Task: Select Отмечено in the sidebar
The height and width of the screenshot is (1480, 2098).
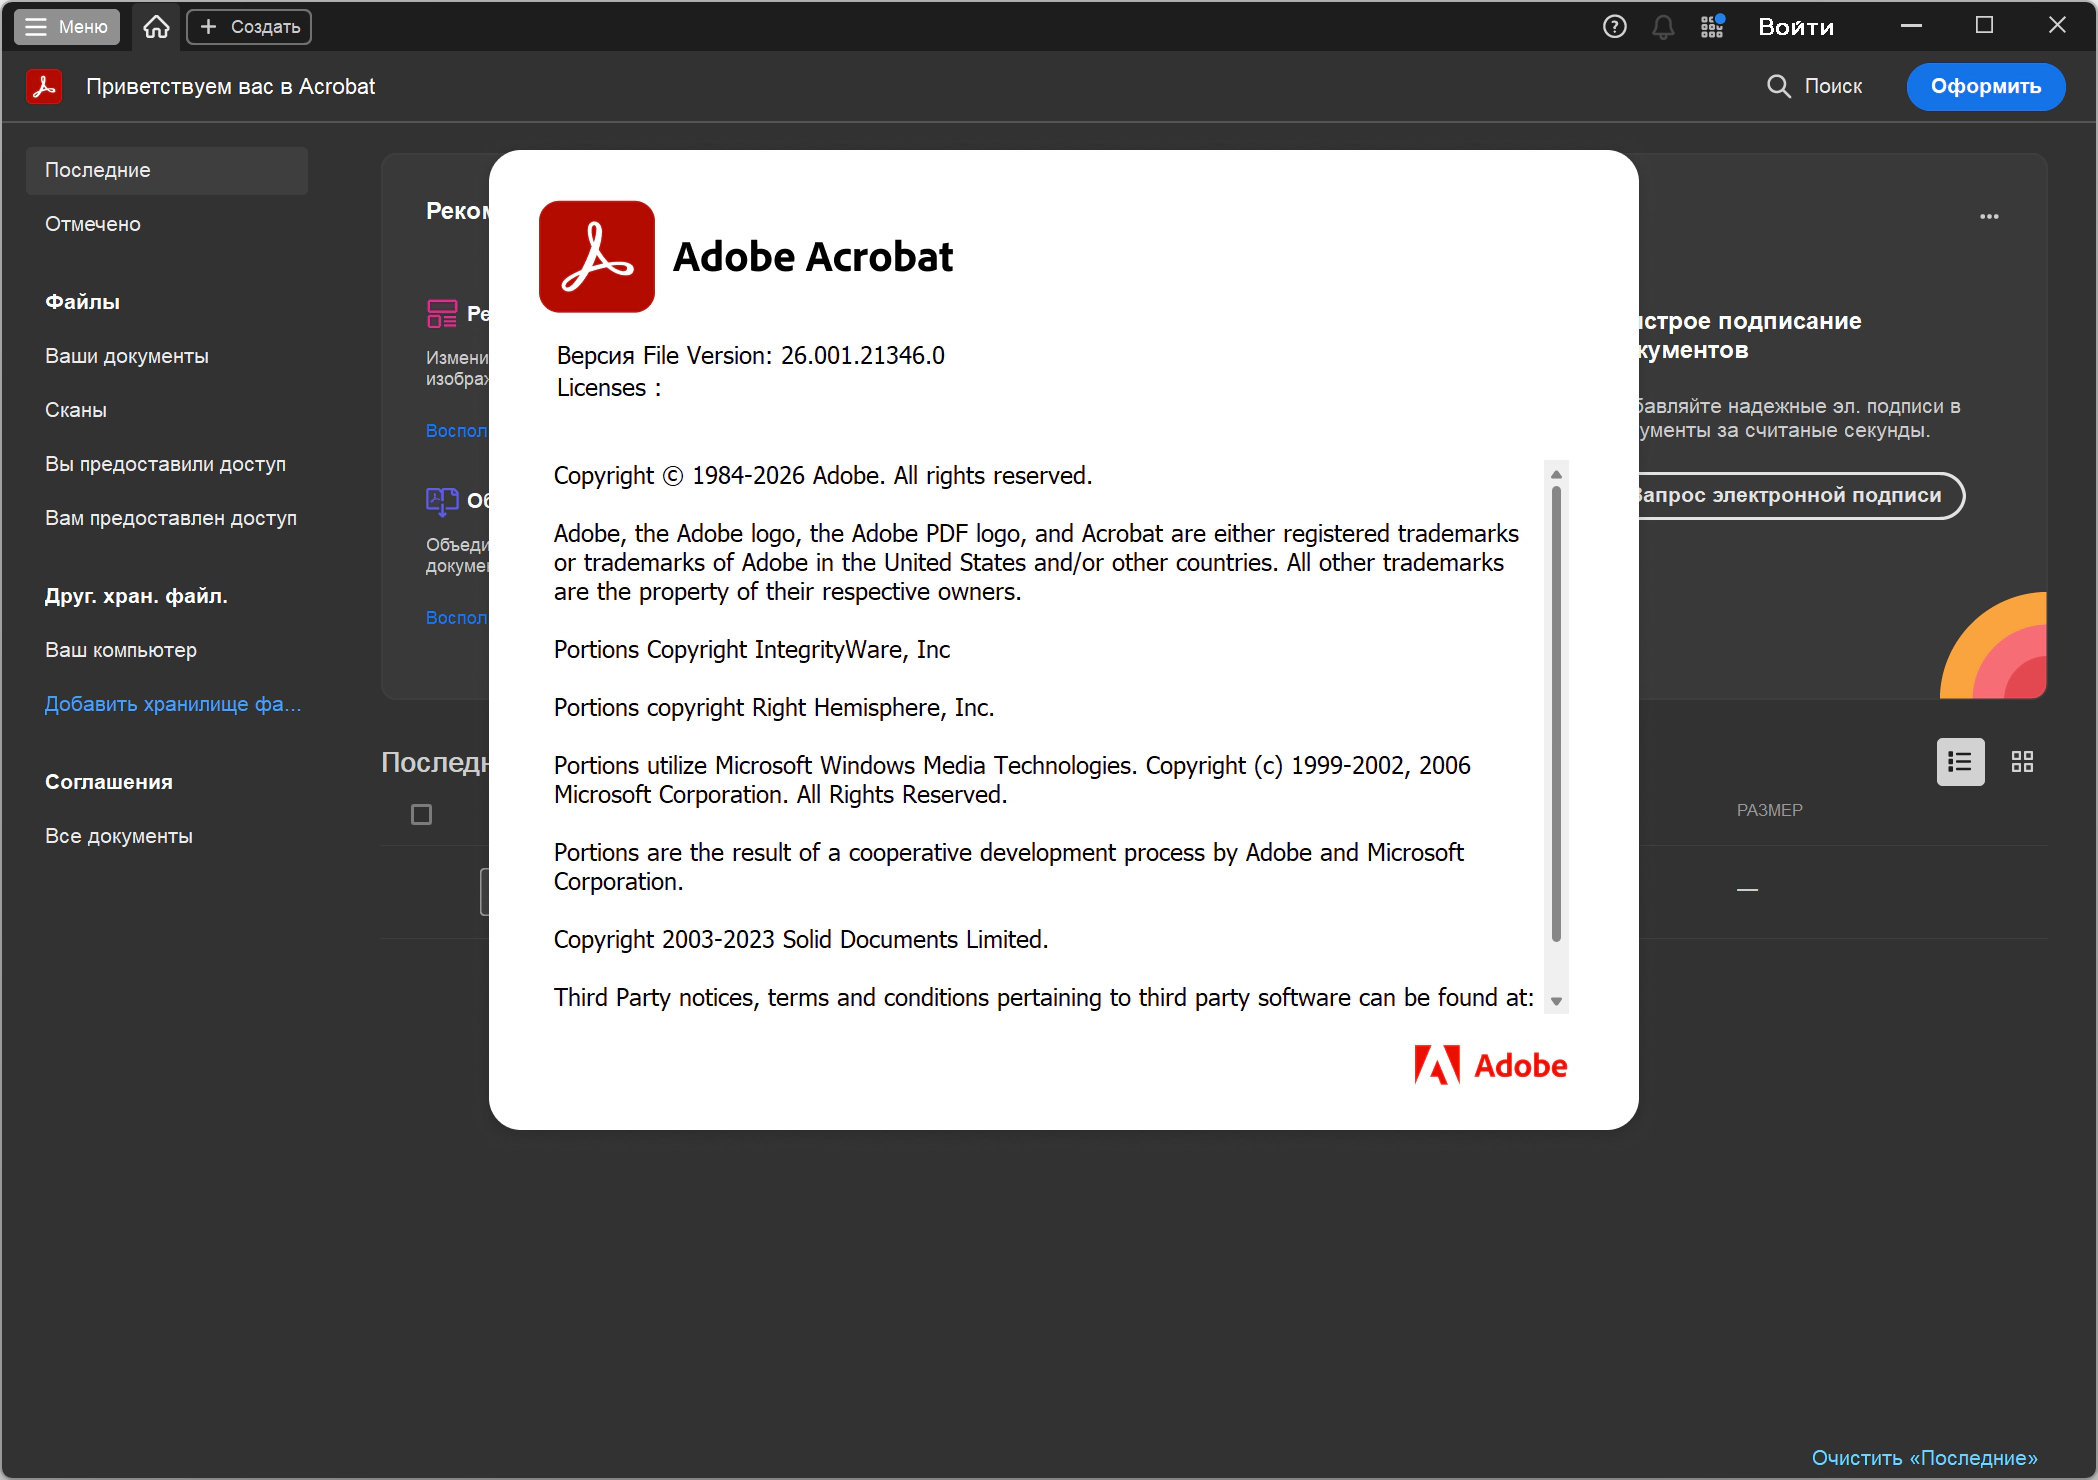Action: tap(93, 224)
